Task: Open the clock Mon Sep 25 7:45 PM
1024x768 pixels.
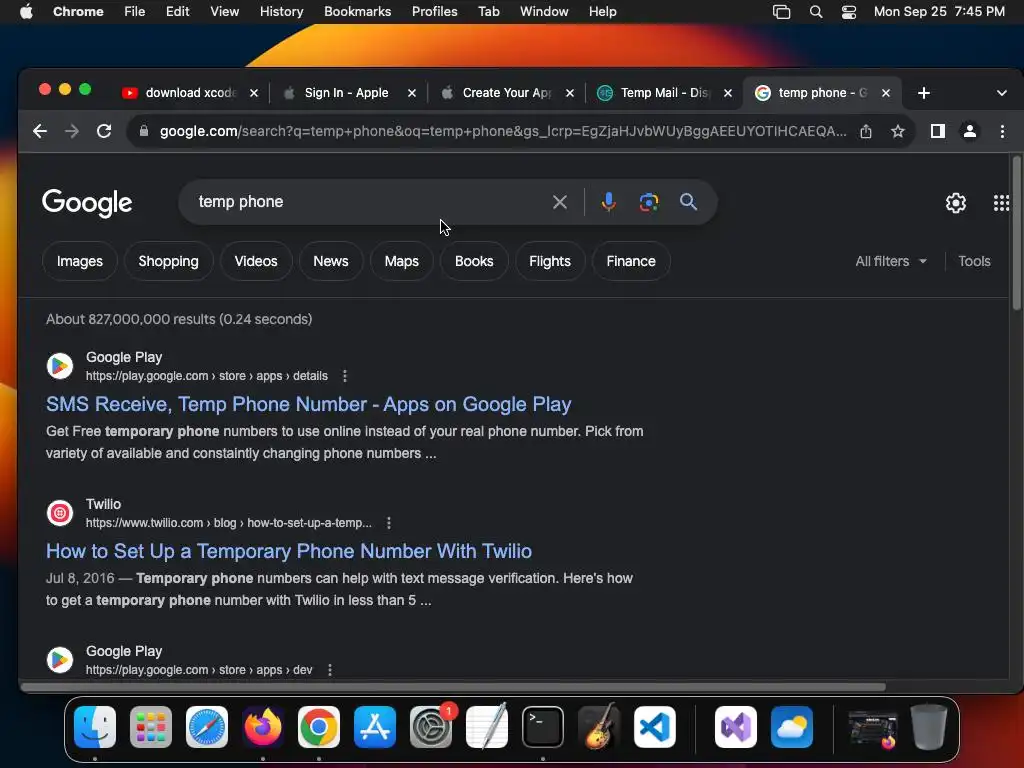Action: pos(939,12)
